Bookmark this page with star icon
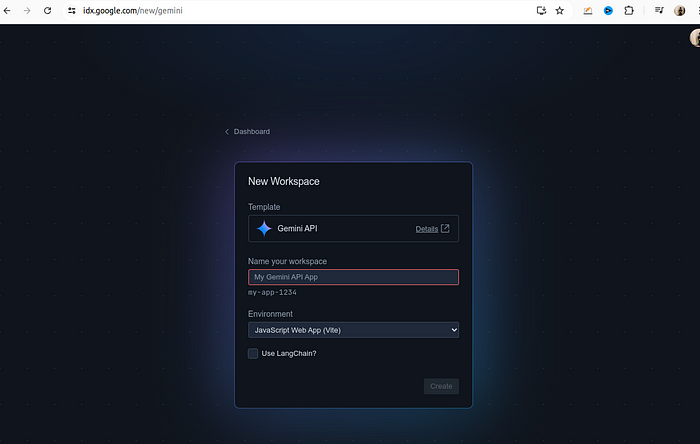 tap(560, 11)
